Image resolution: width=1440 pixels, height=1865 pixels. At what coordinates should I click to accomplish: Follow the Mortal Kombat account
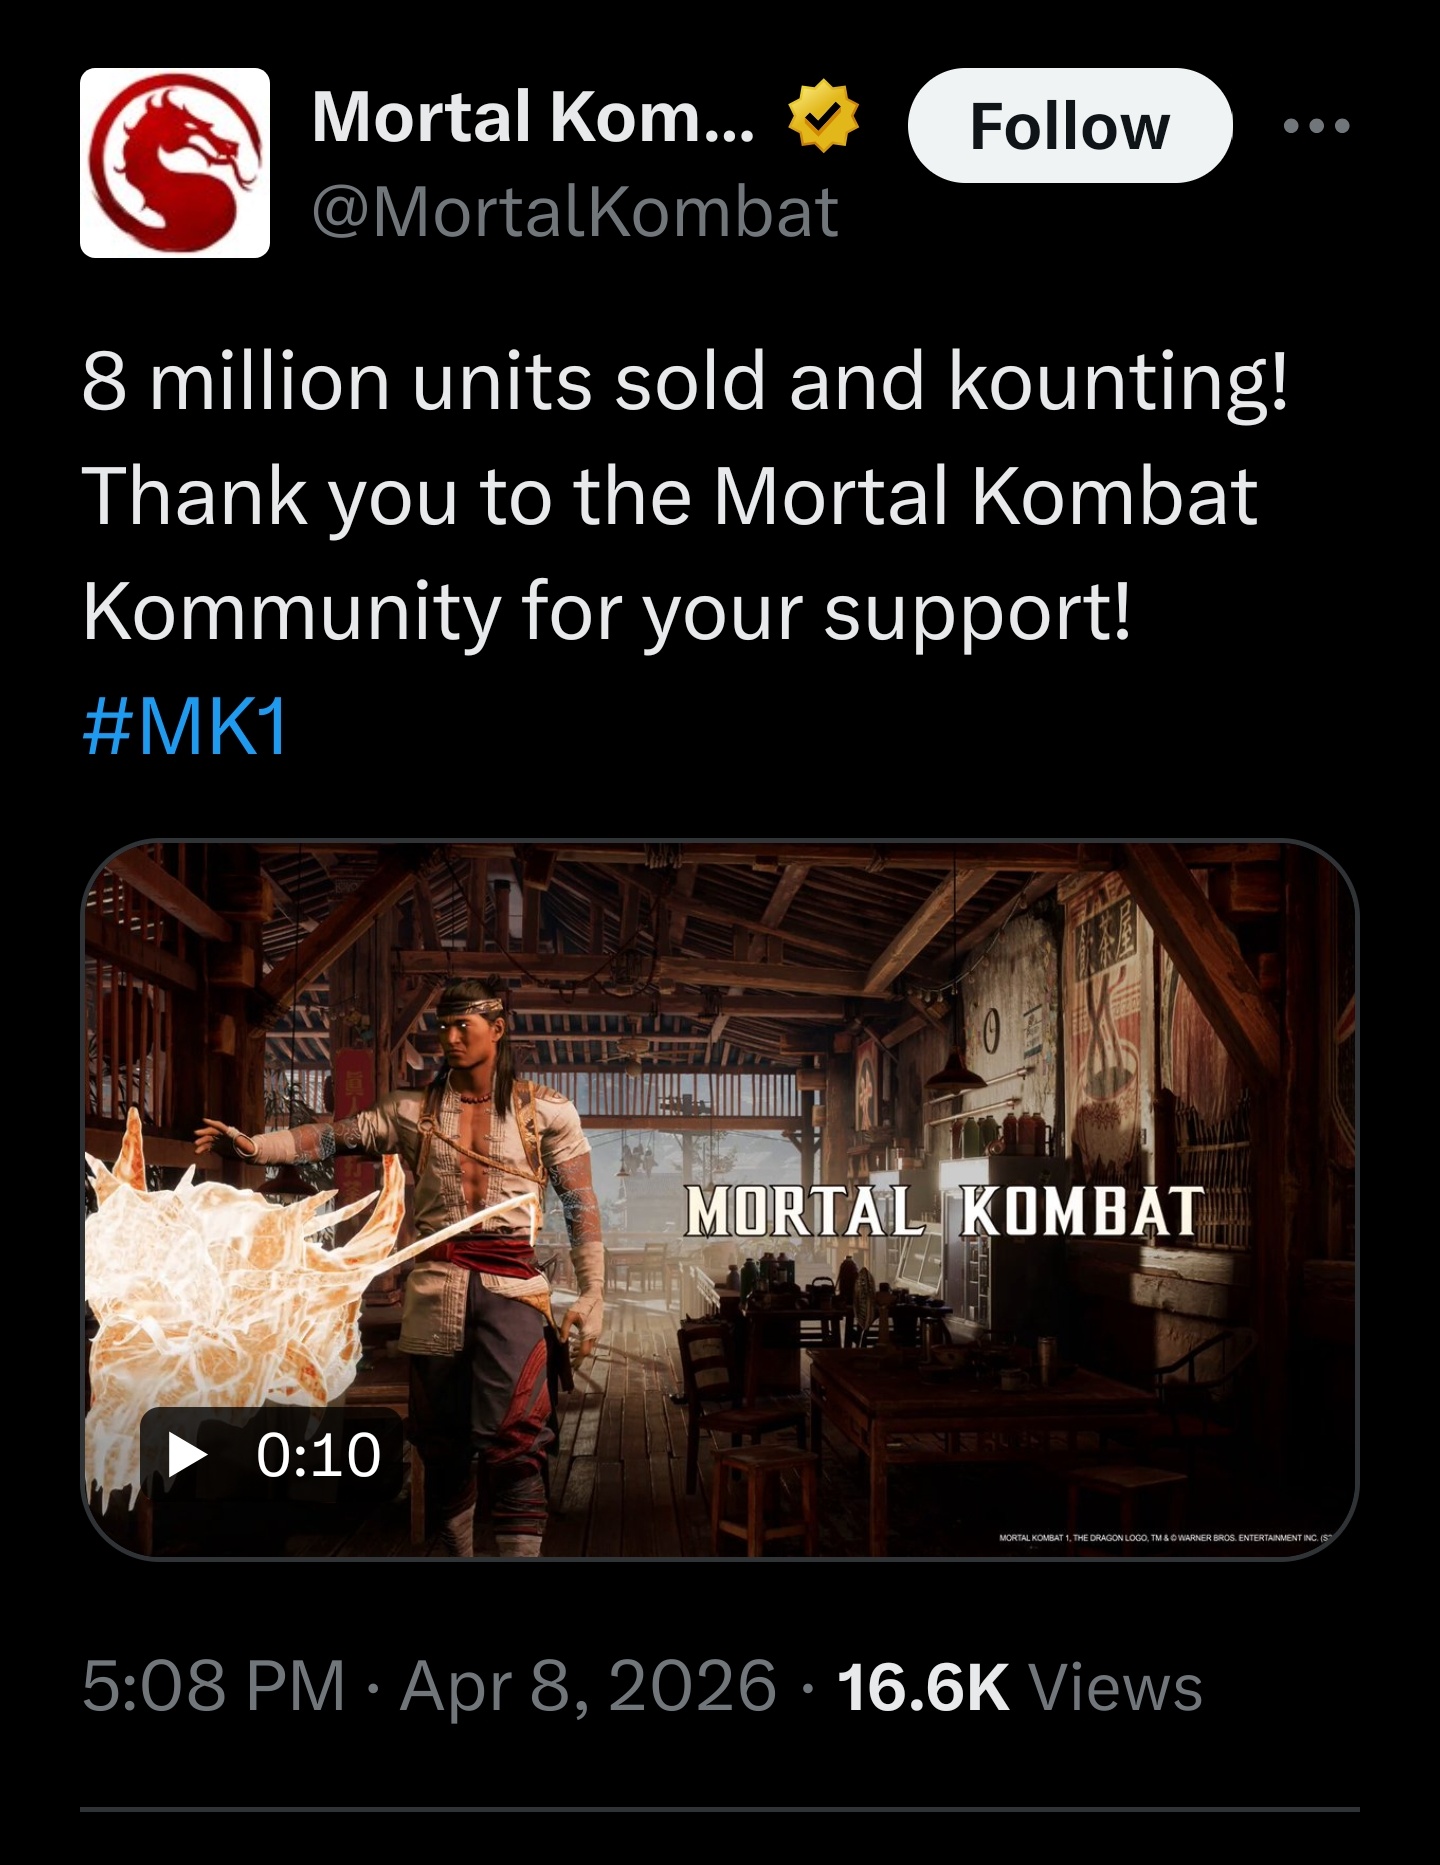[x=1070, y=126]
